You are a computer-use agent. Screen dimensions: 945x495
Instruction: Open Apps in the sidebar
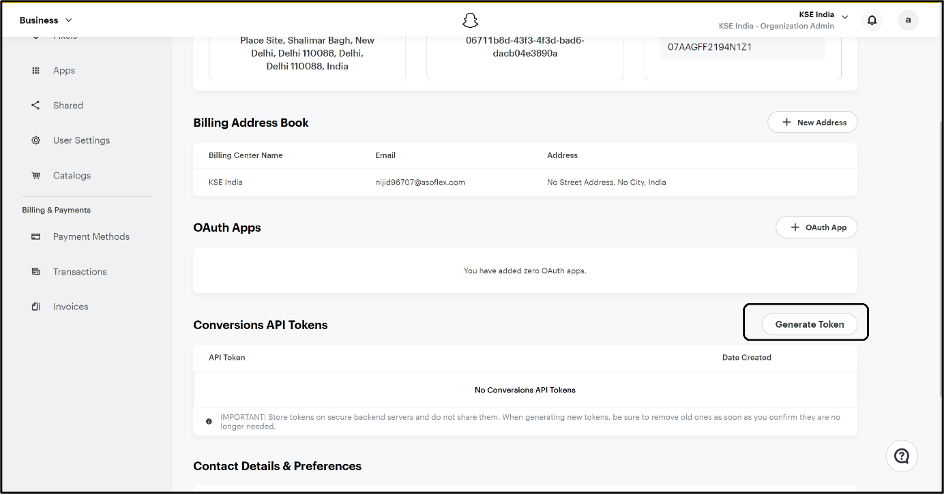coord(64,71)
